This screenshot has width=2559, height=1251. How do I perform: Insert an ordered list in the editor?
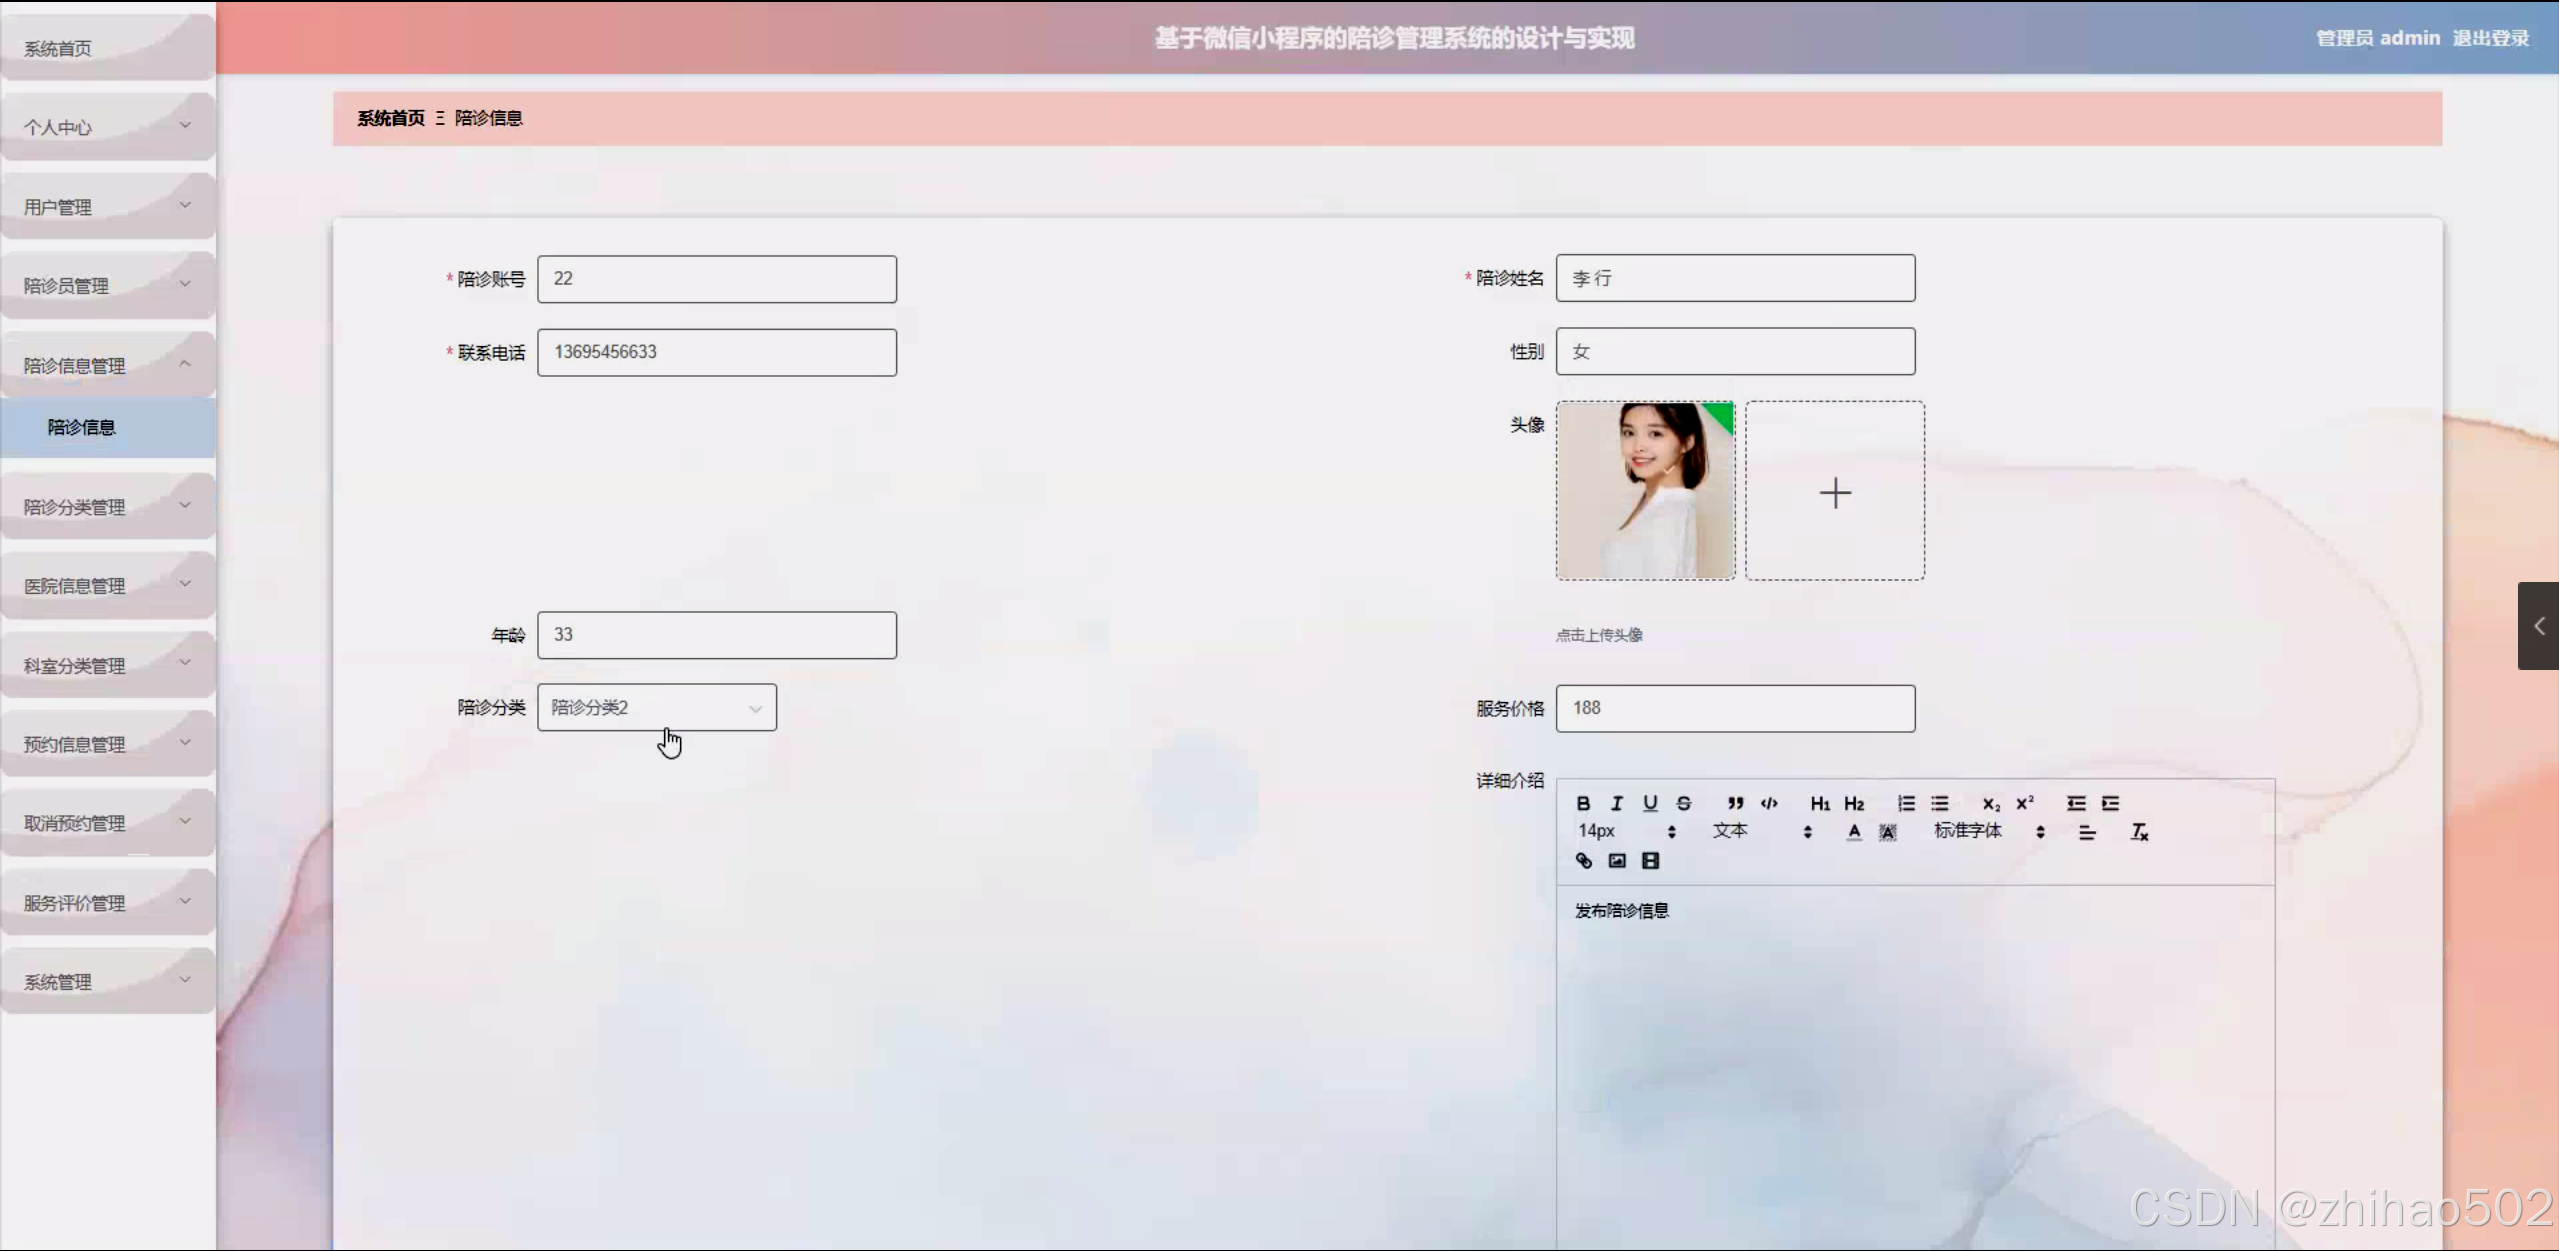[x=1907, y=803]
